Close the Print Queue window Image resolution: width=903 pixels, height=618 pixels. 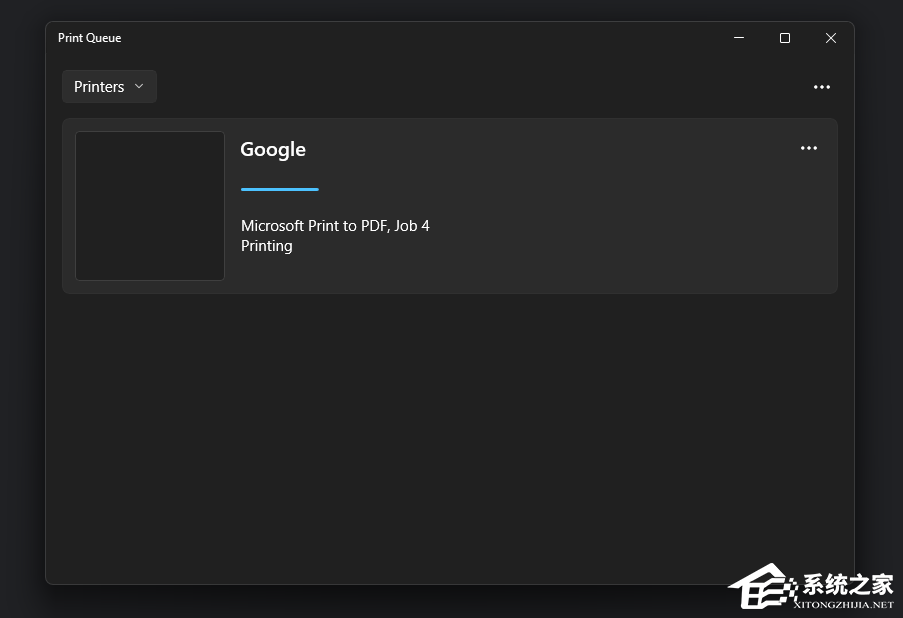830,38
